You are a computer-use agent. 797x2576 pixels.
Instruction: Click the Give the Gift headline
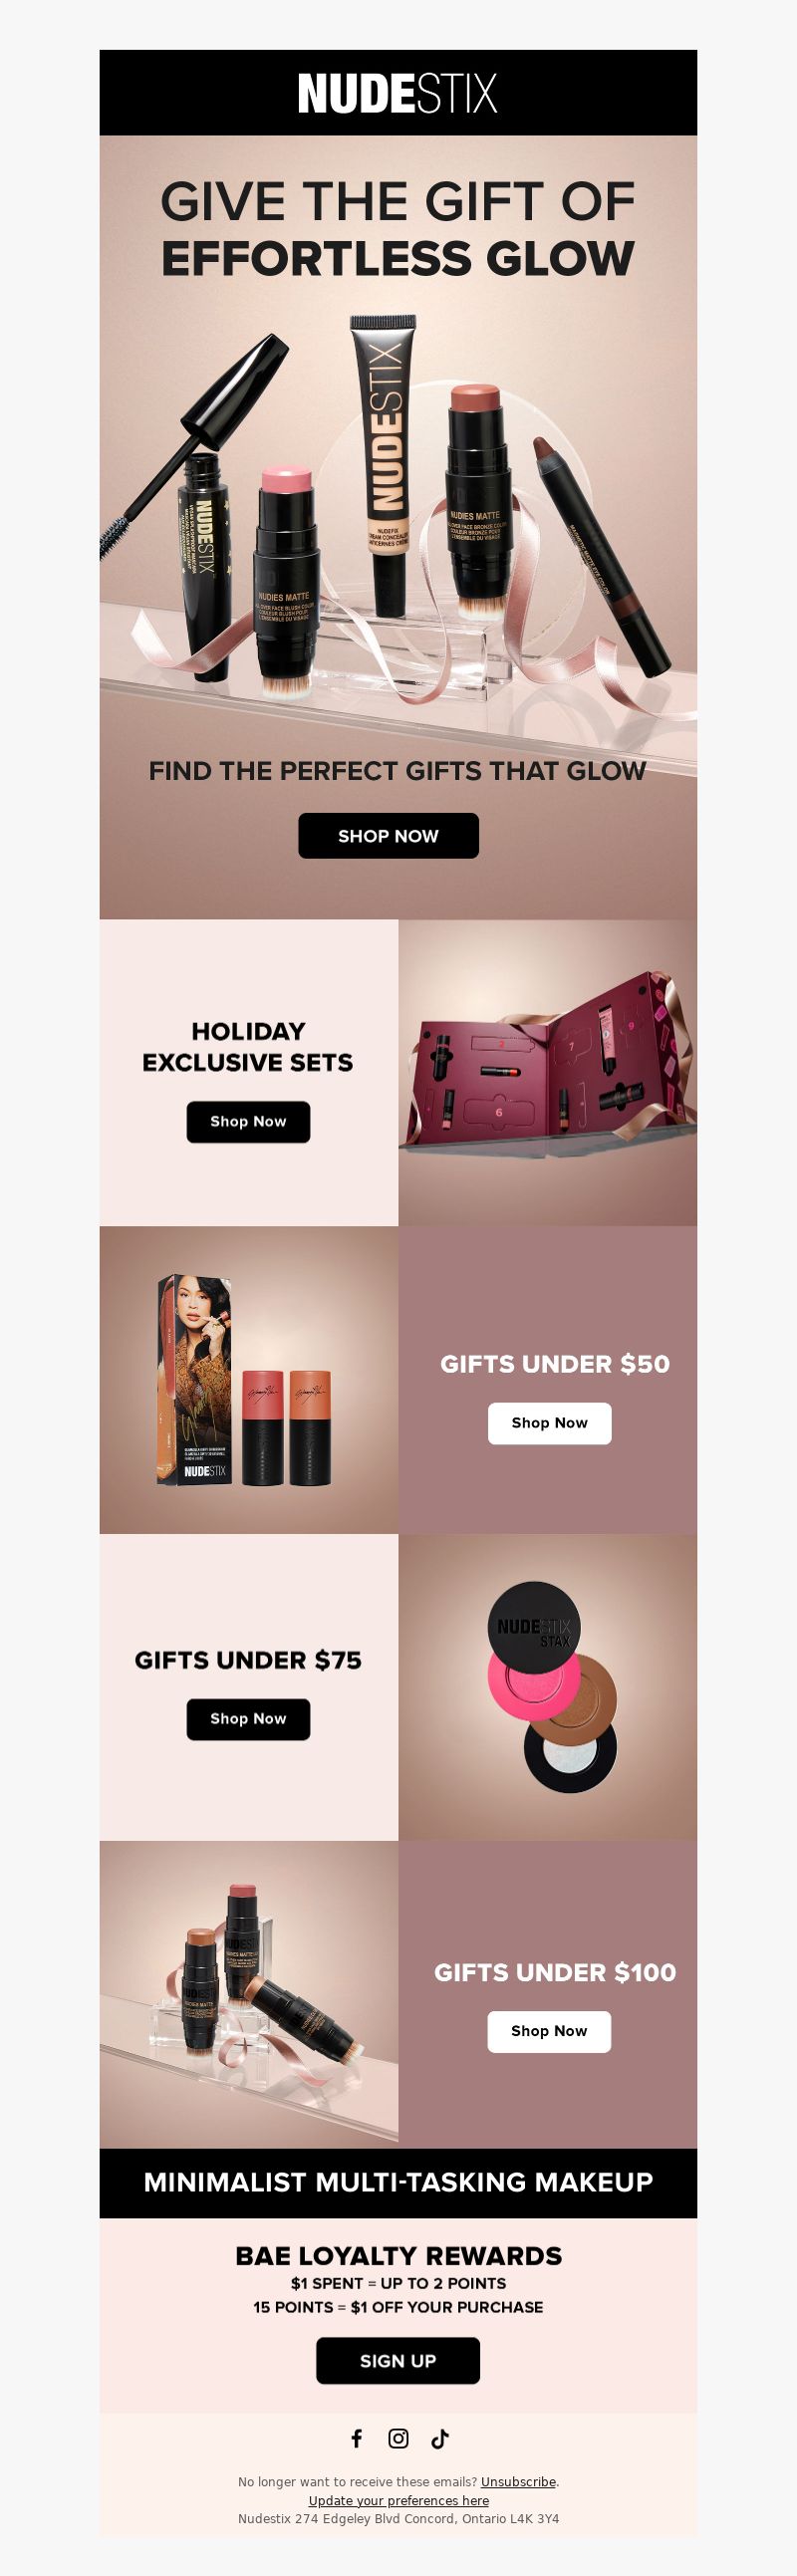coord(398,229)
